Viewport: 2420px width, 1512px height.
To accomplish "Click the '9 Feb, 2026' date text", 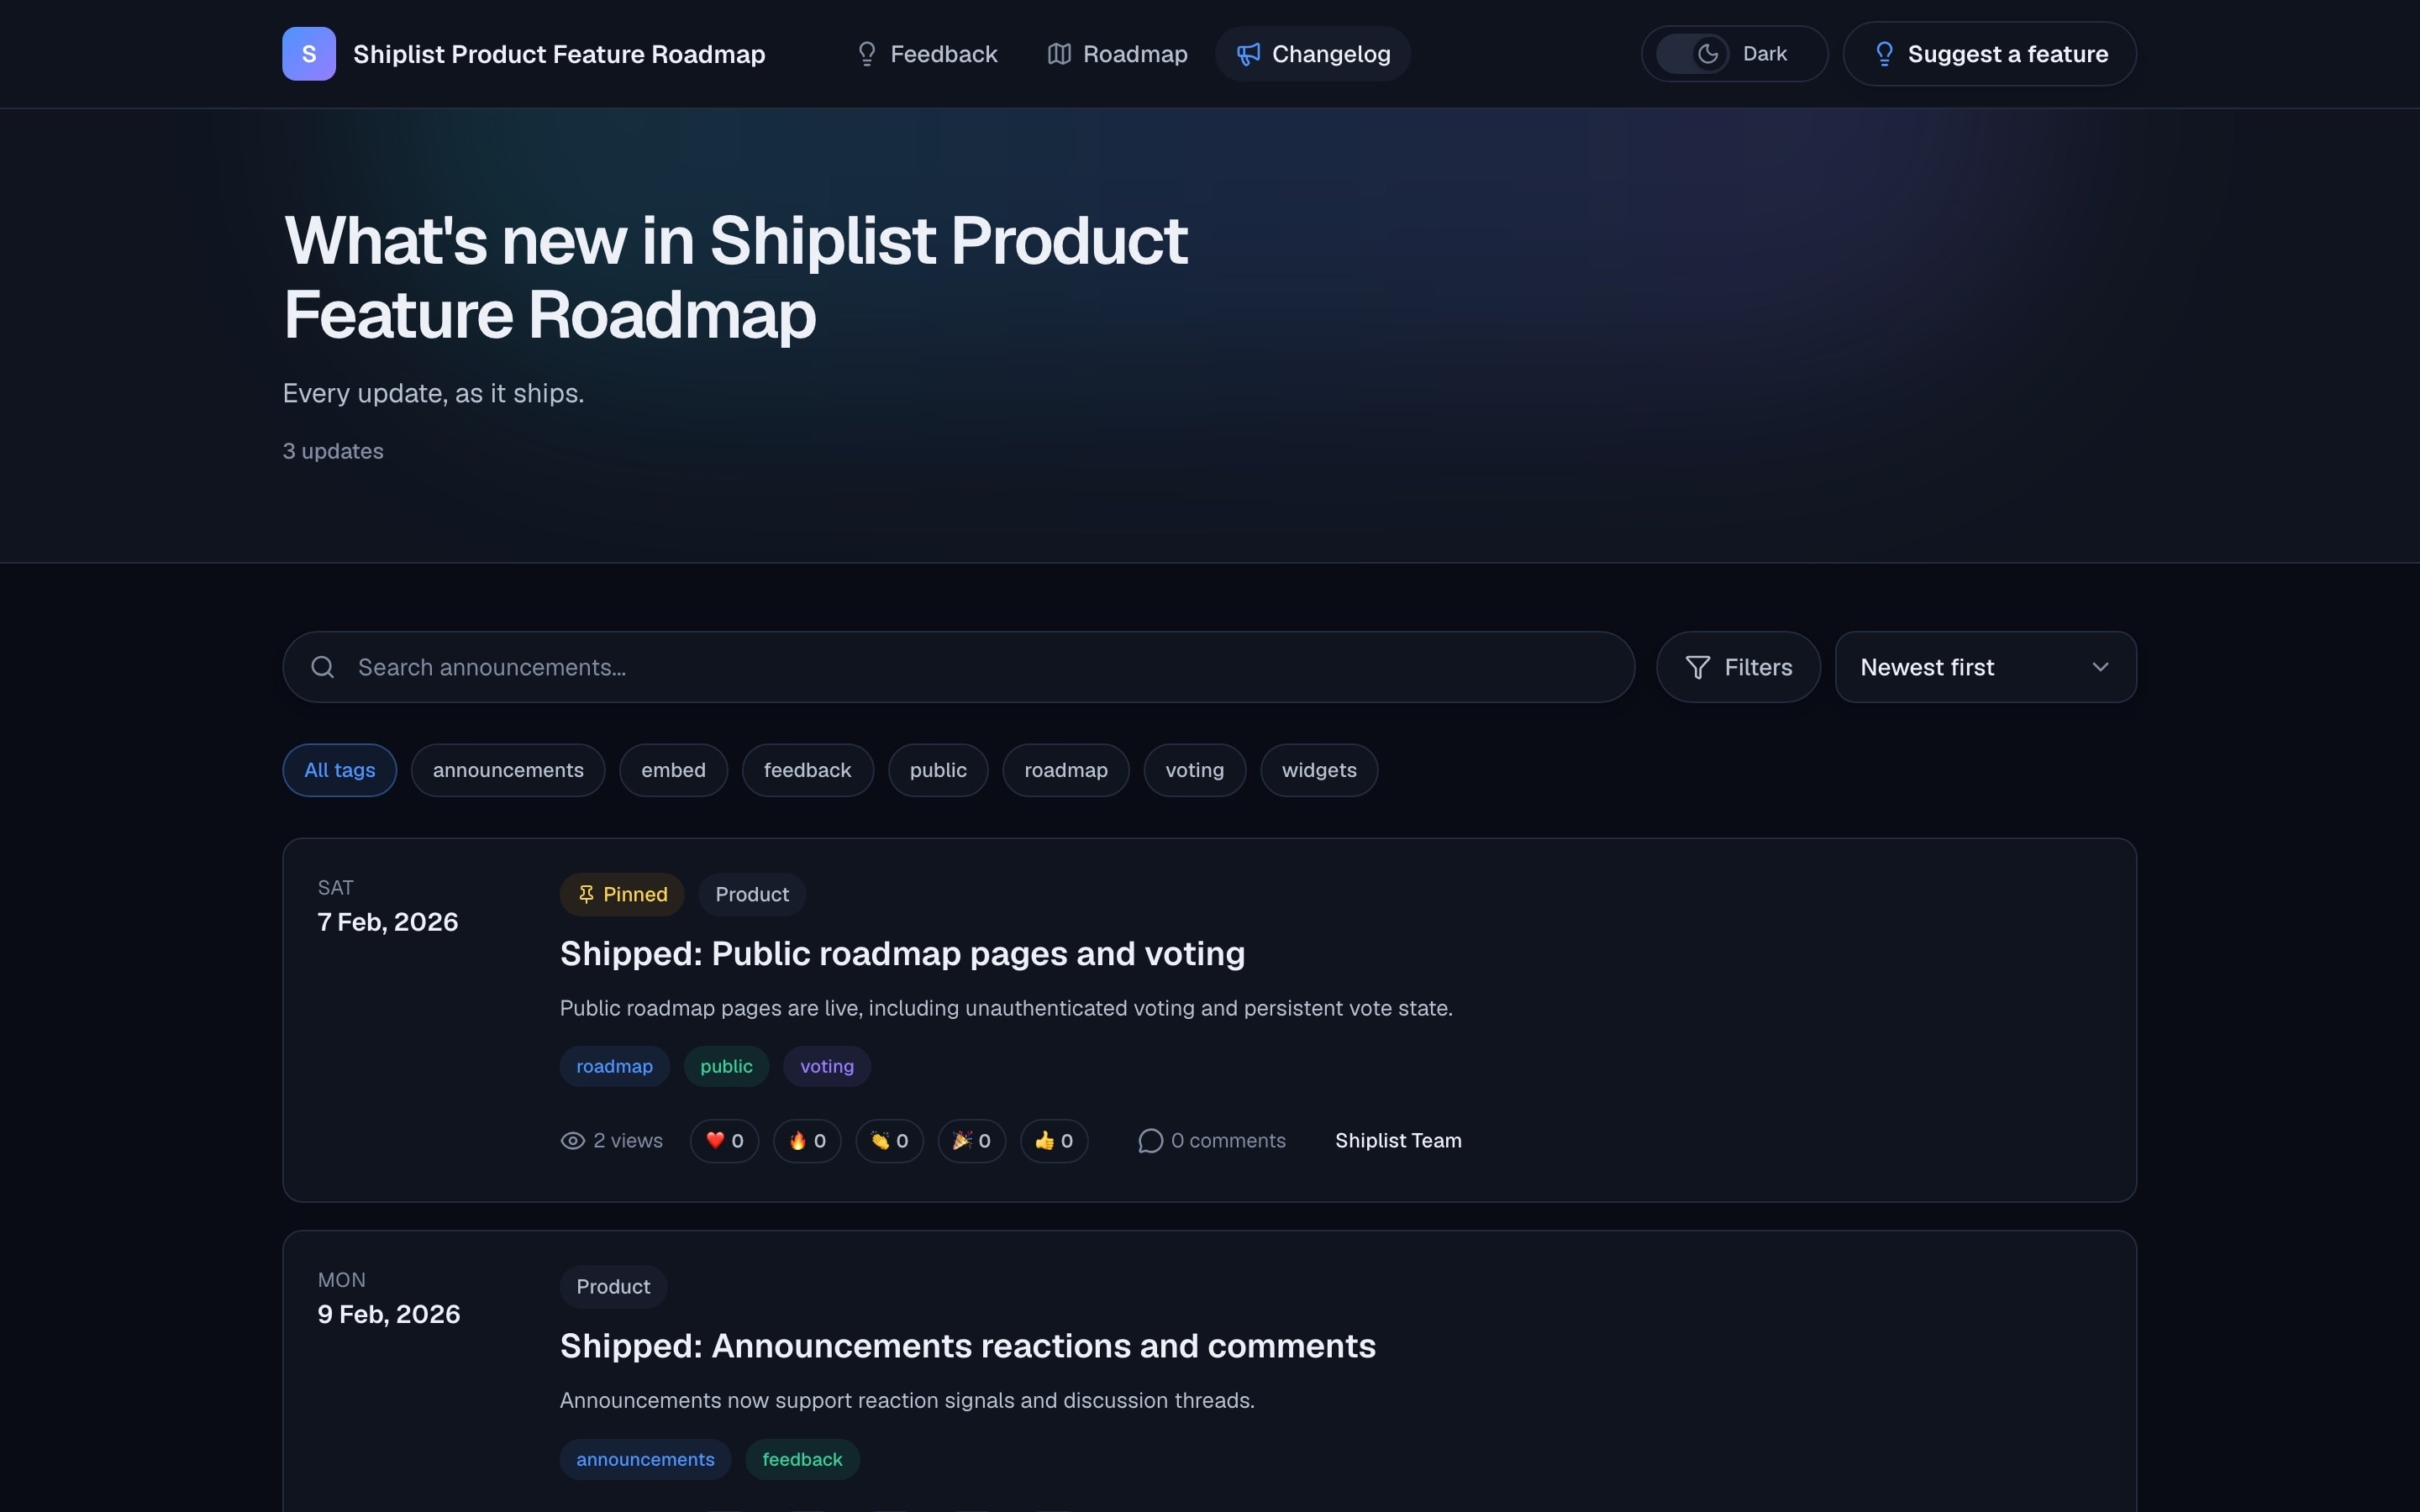I will [x=389, y=1314].
